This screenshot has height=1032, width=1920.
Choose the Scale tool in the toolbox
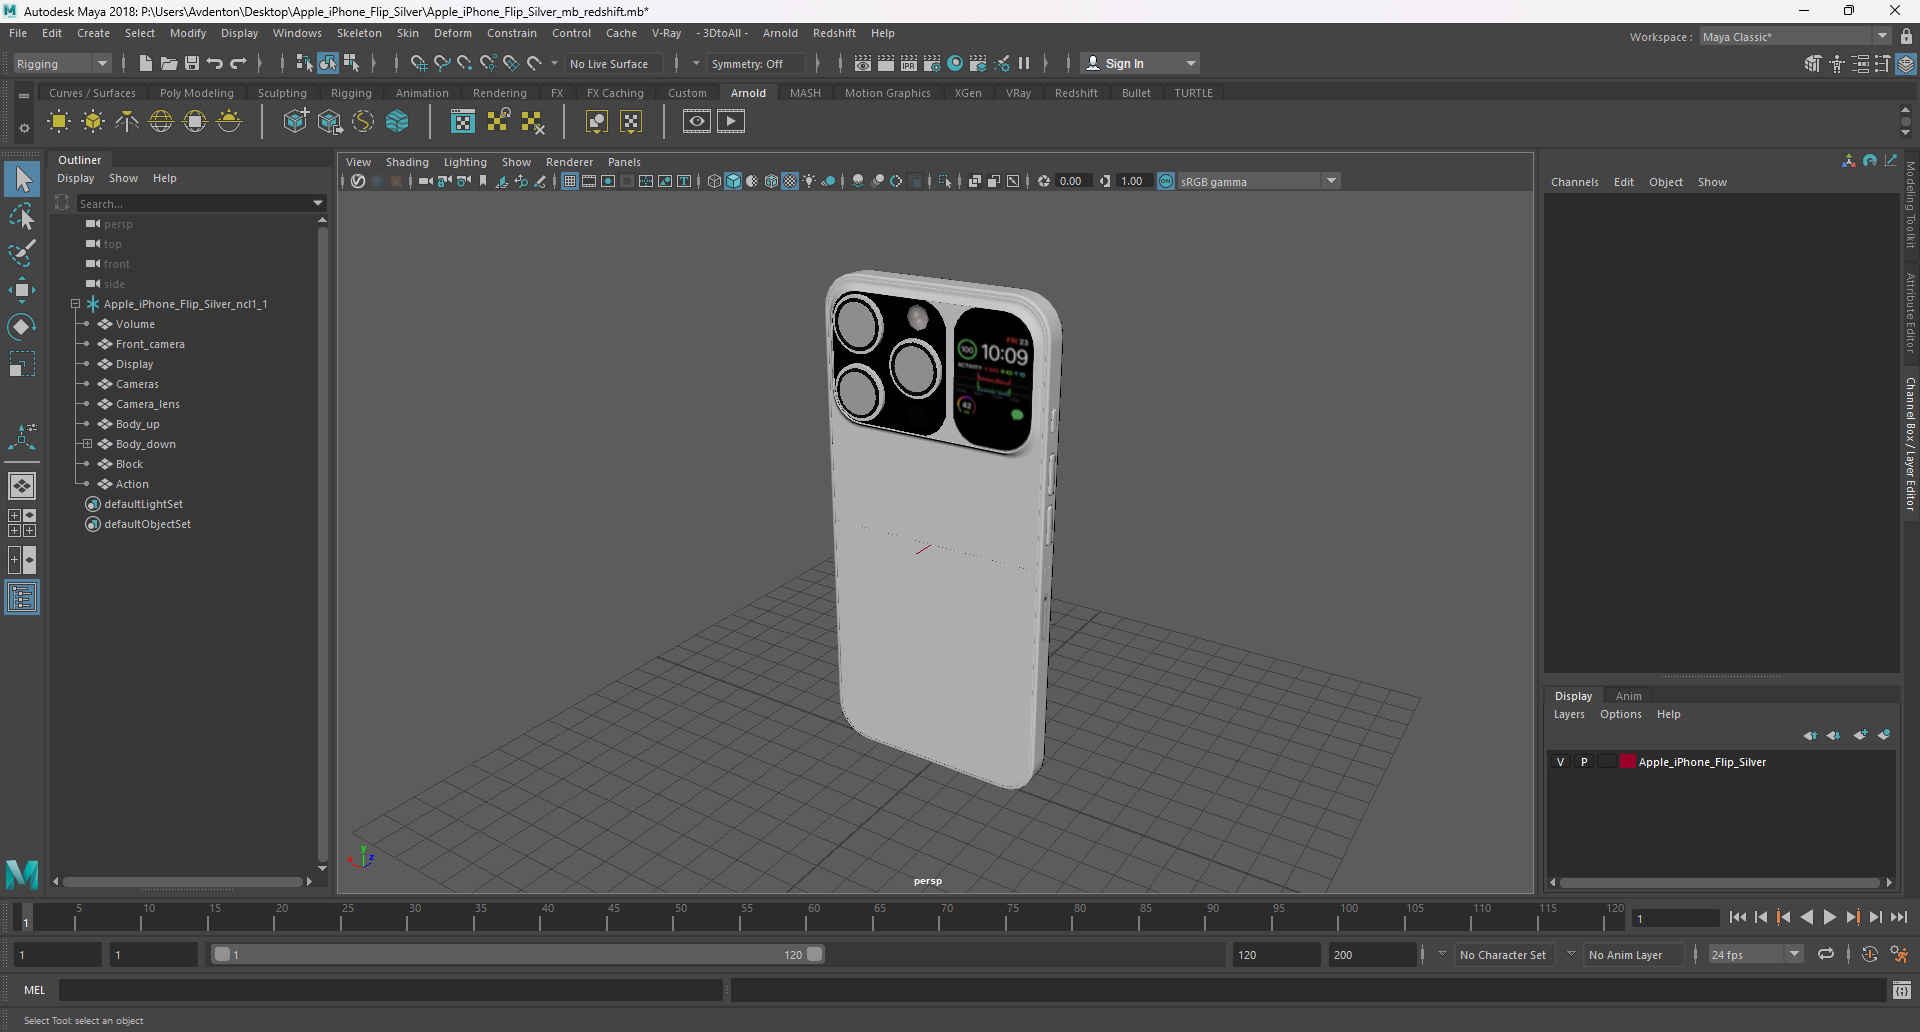point(22,364)
